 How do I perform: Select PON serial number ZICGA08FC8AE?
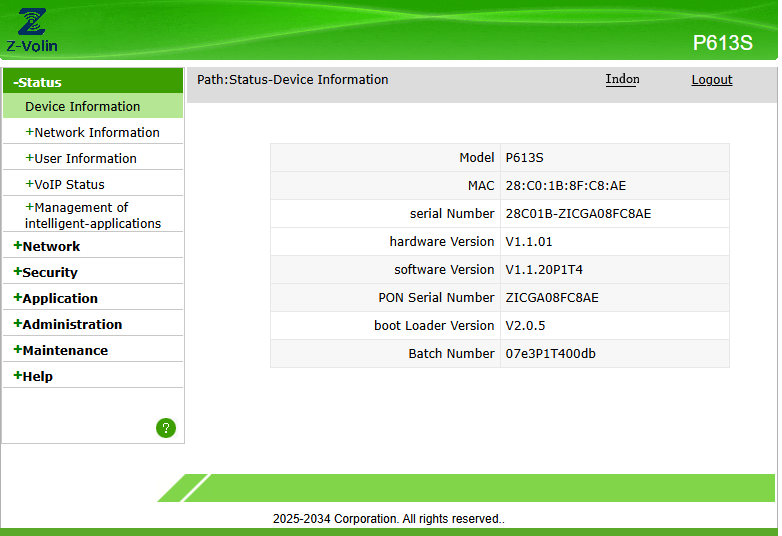point(552,298)
